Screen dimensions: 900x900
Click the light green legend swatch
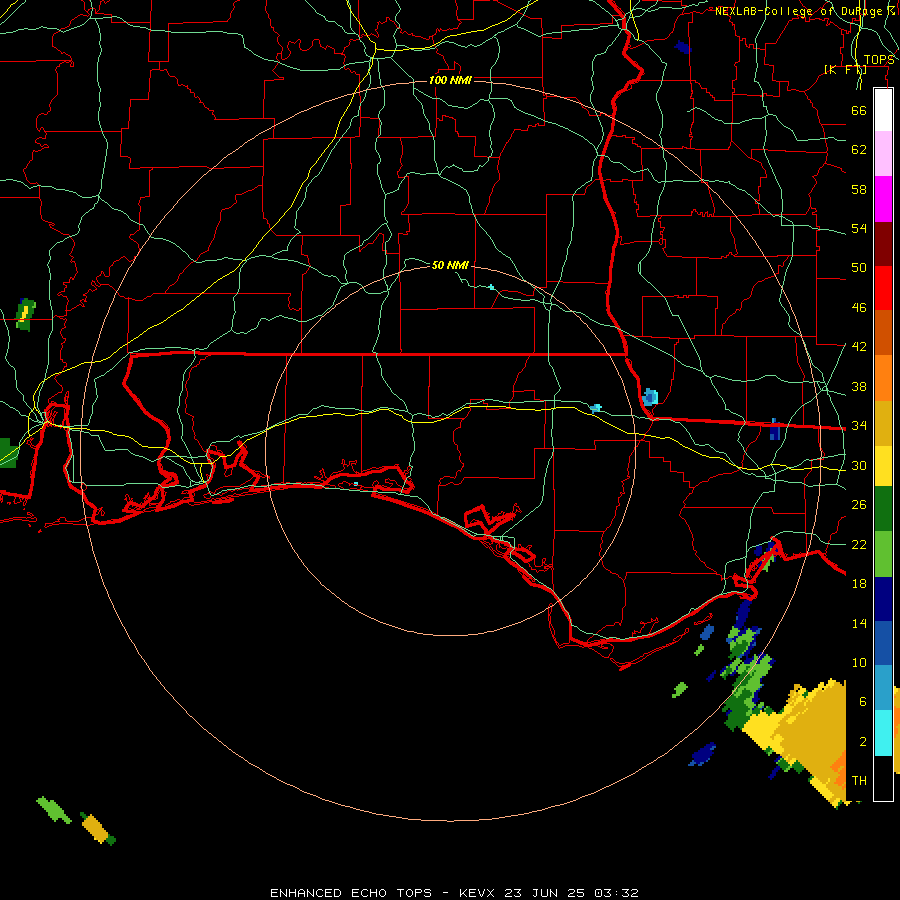(x=883, y=554)
